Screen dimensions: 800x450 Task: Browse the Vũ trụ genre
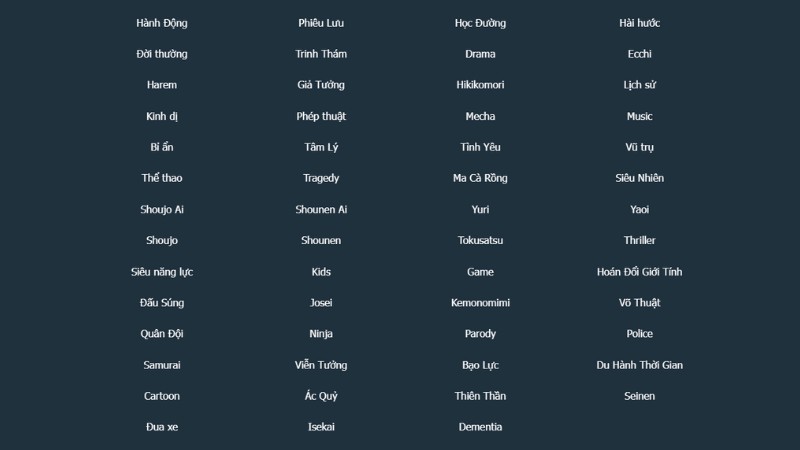(x=640, y=147)
